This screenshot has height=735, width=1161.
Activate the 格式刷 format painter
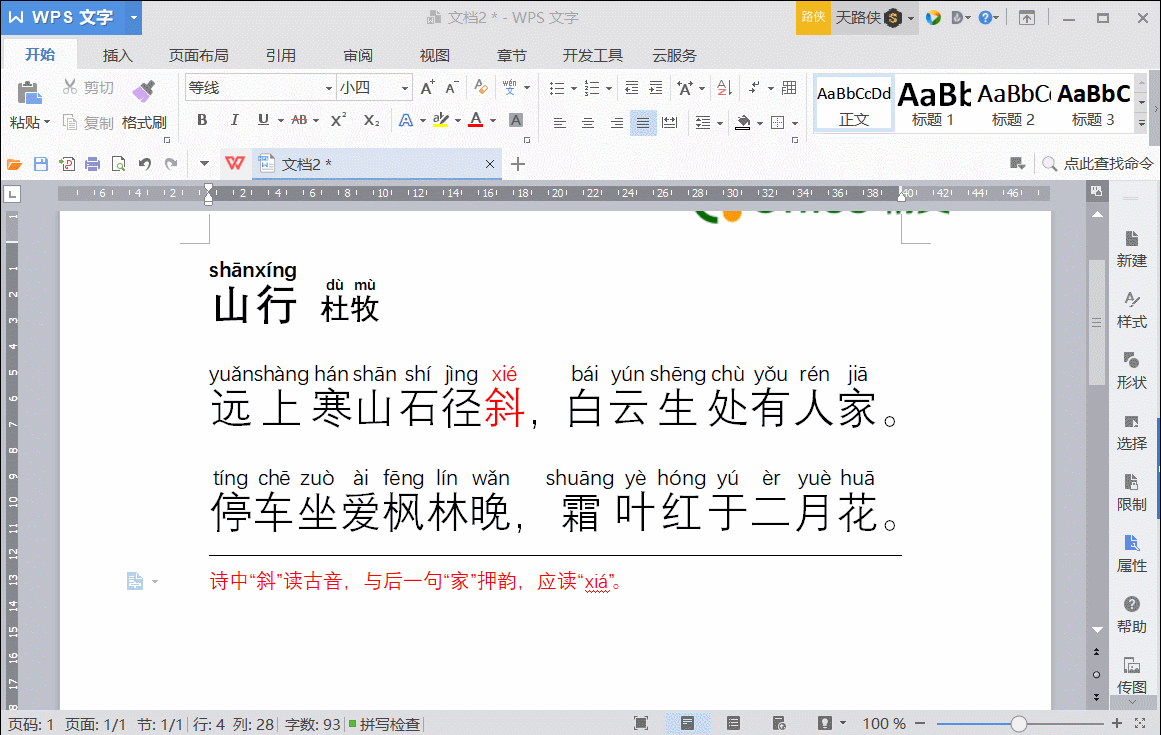coord(144,105)
